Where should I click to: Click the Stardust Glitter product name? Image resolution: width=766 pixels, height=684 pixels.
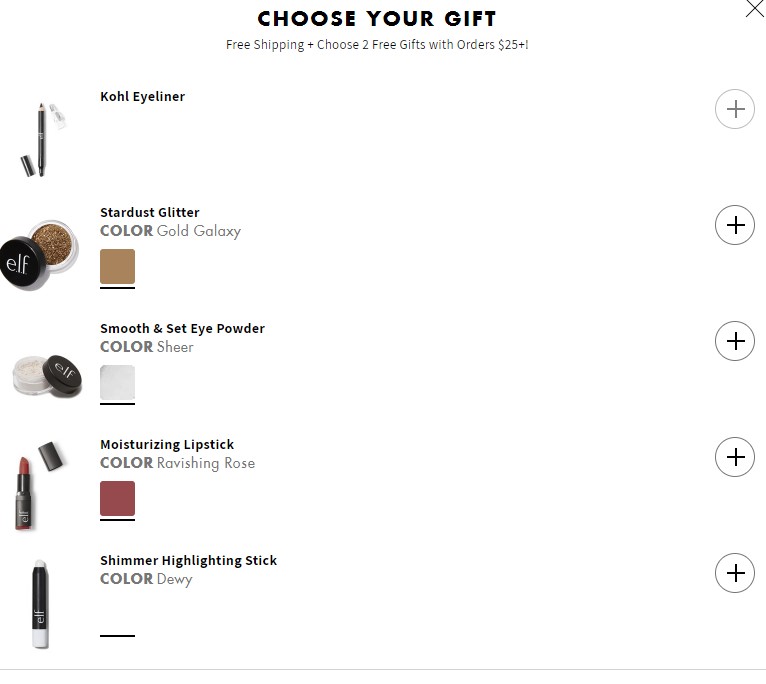click(x=150, y=213)
